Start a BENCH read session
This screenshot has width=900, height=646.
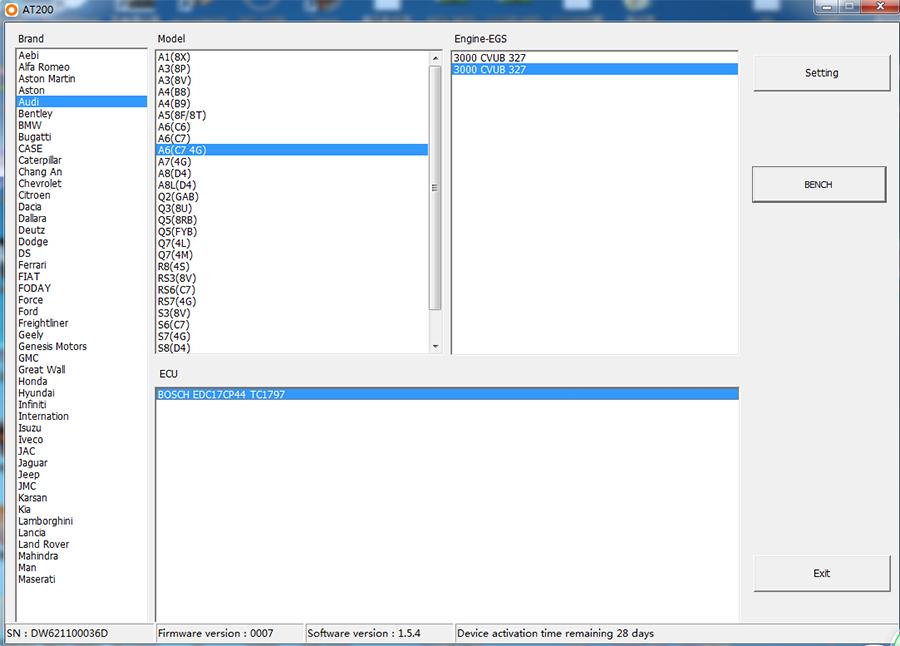point(818,184)
